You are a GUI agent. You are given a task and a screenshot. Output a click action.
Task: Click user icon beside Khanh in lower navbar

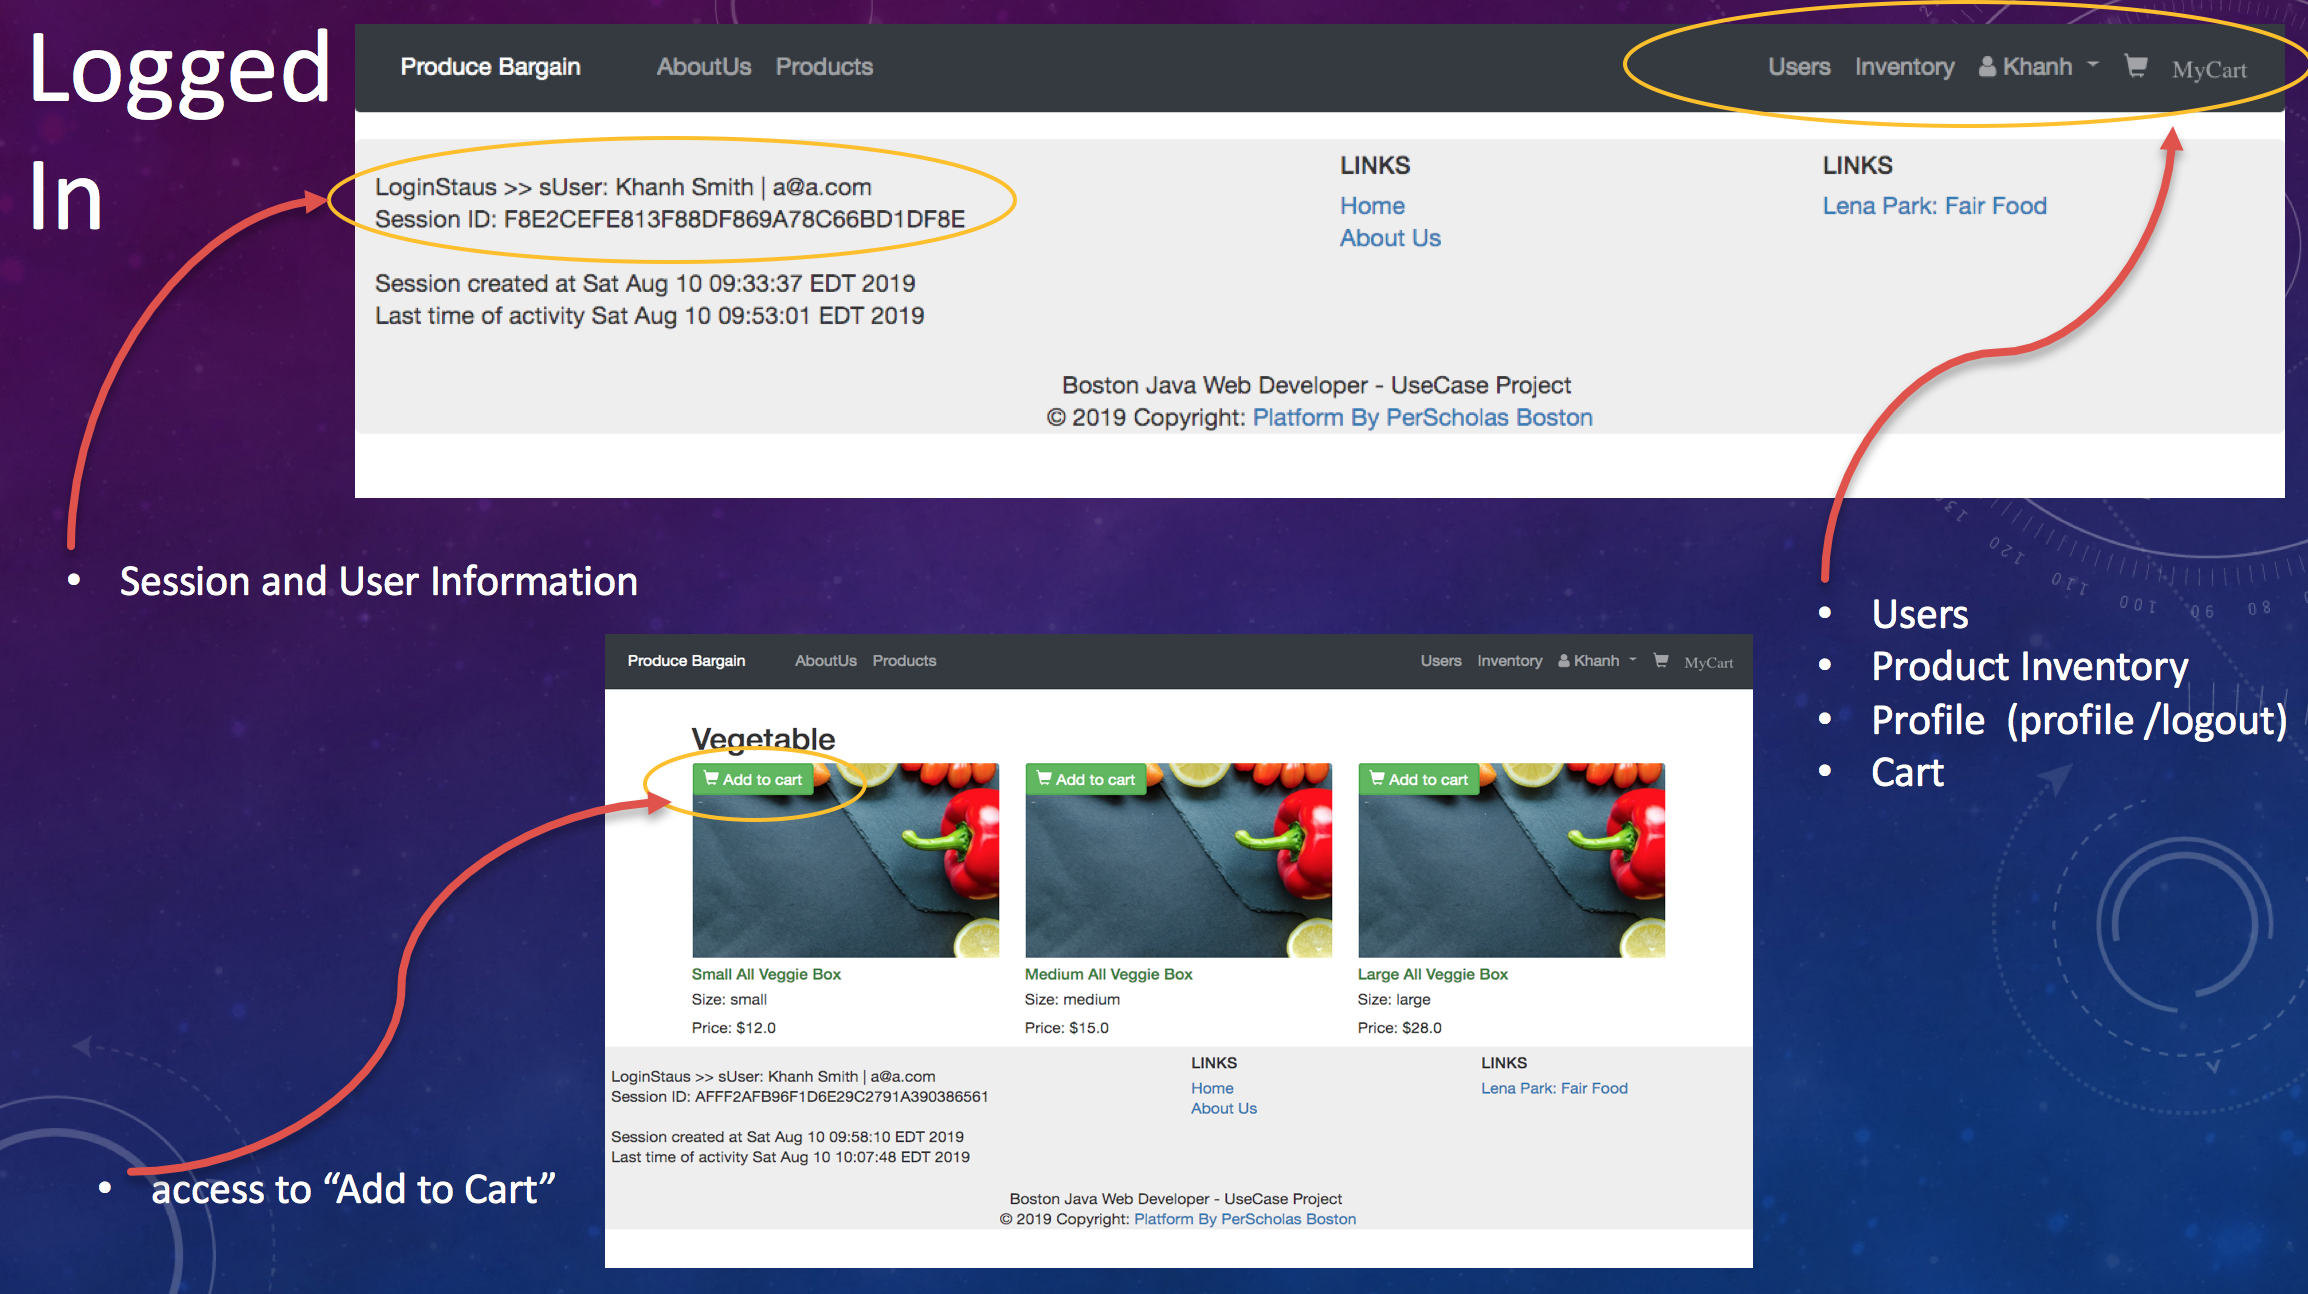pos(1563,661)
